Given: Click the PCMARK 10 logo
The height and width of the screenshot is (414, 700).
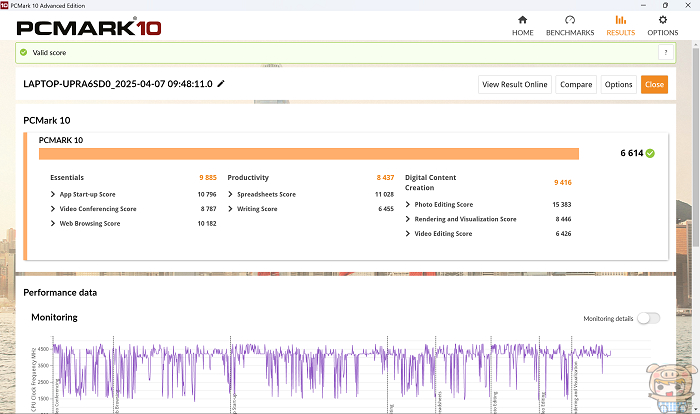Looking at the screenshot, I should pyautogui.click(x=89, y=27).
